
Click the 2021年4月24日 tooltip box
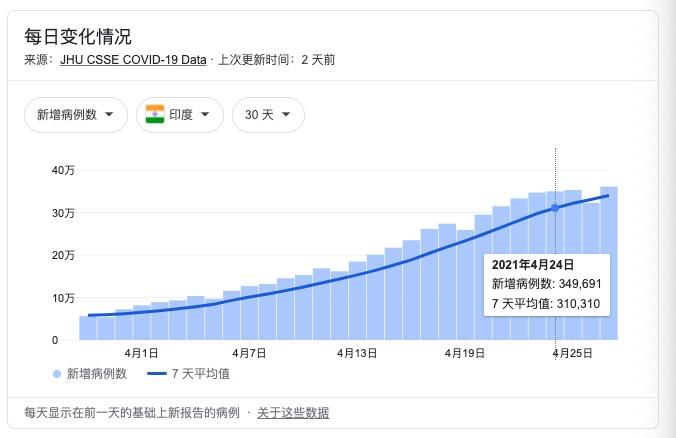pyautogui.click(x=546, y=285)
